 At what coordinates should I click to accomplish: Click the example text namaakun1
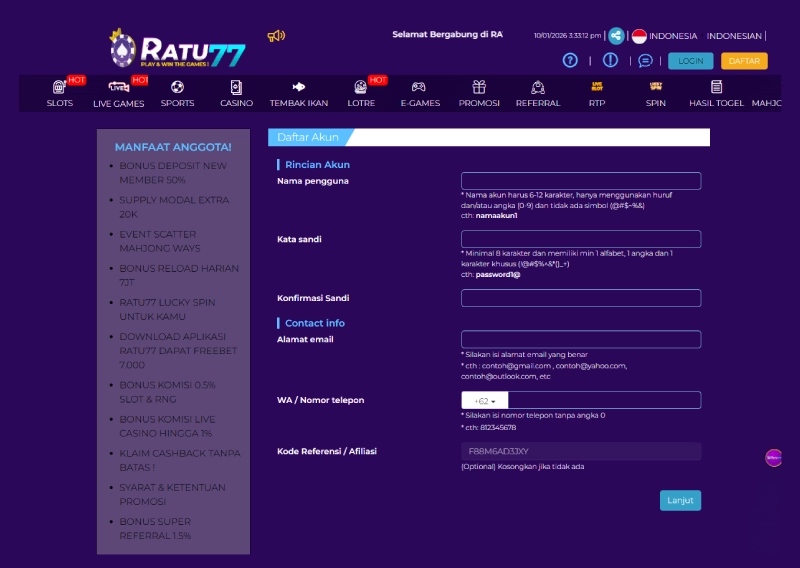pyautogui.click(x=496, y=215)
